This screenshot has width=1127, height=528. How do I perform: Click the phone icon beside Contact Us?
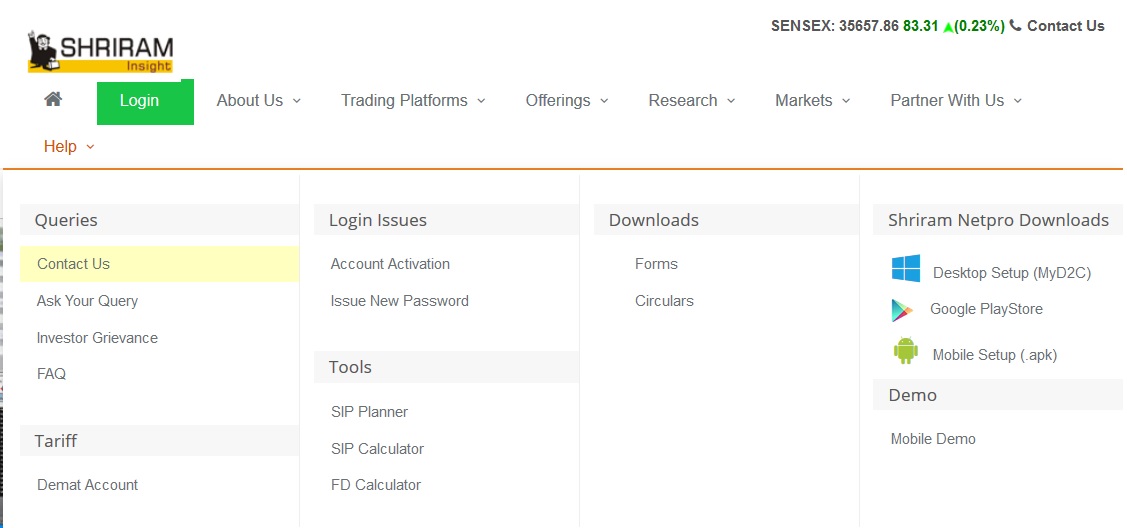click(x=1015, y=25)
